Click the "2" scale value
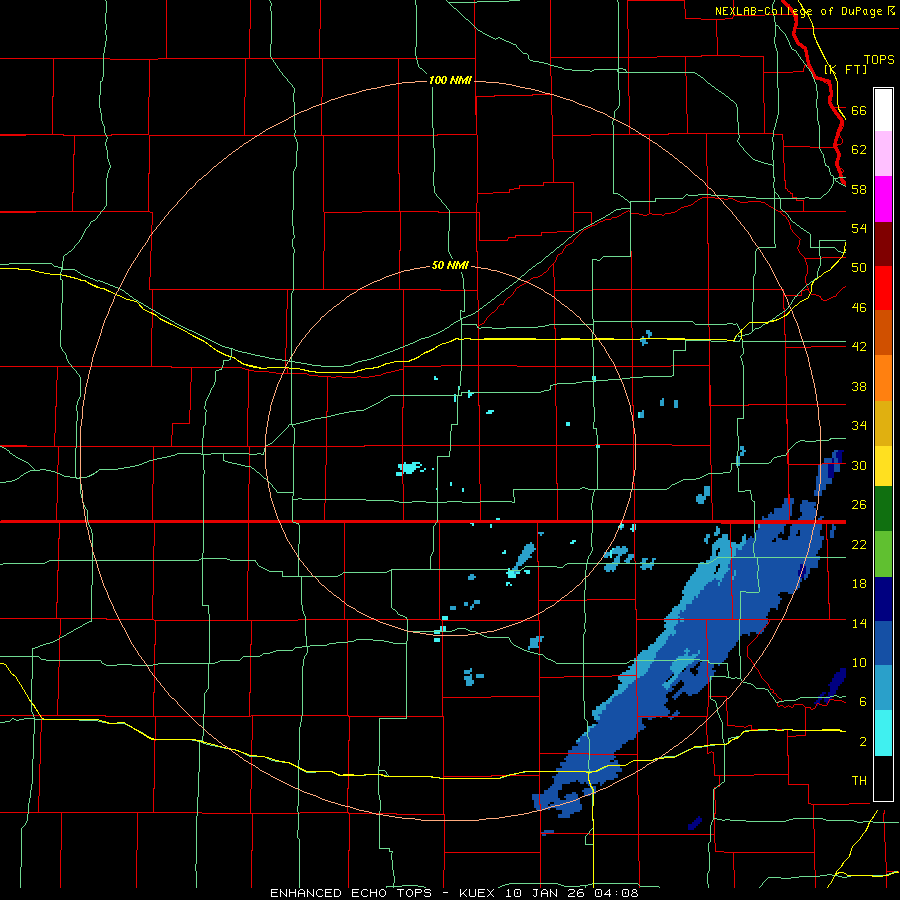This screenshot has height=900, width=900. click(862, 742)
